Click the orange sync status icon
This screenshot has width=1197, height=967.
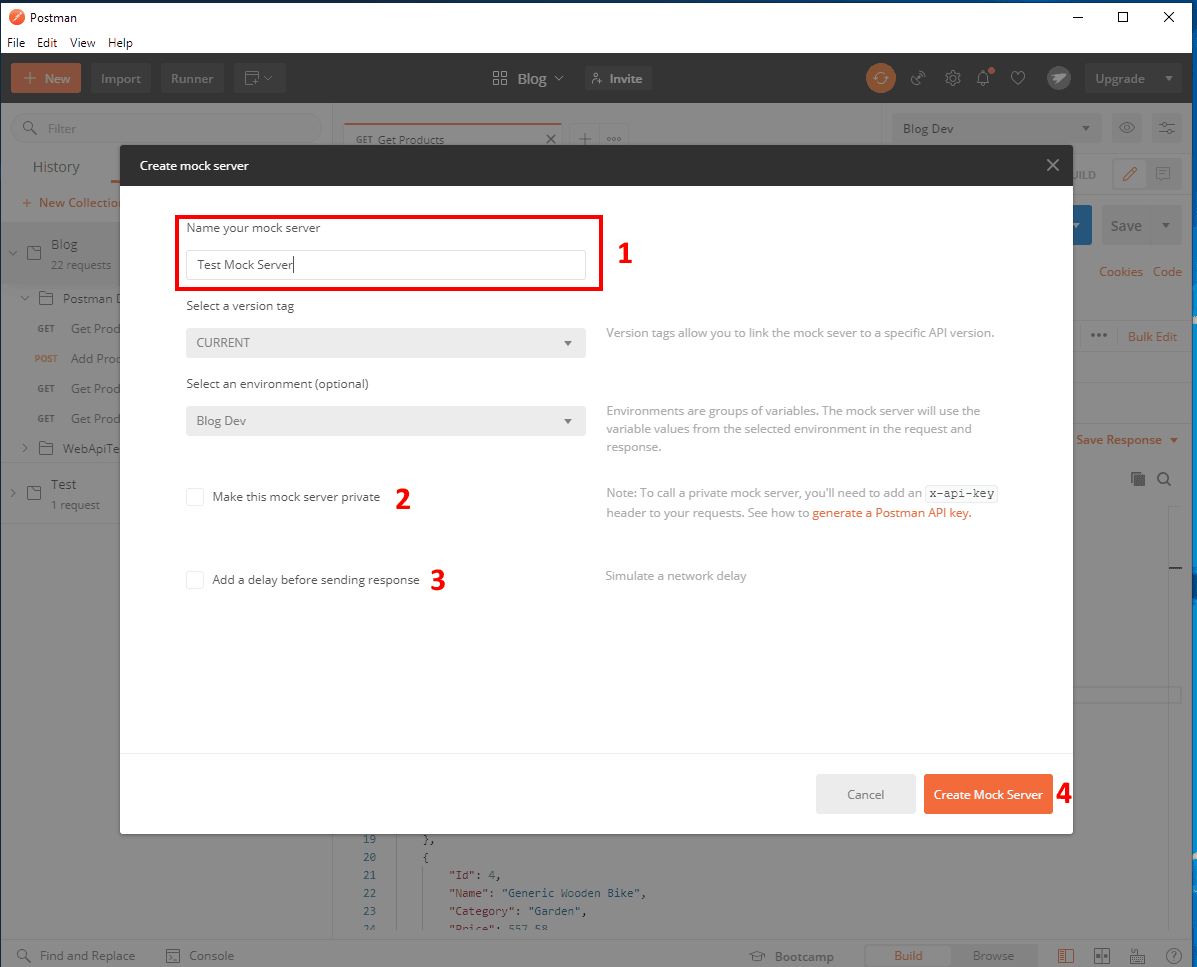pos(880,78)
